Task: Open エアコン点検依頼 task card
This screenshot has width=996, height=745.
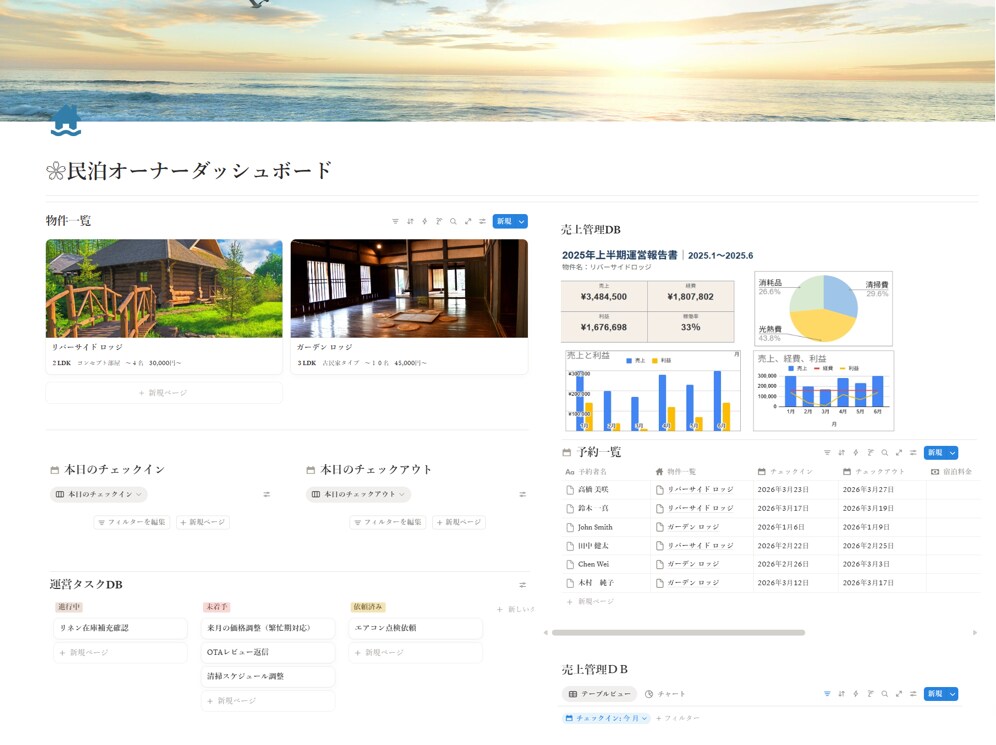Action: (x=415, y=628)
